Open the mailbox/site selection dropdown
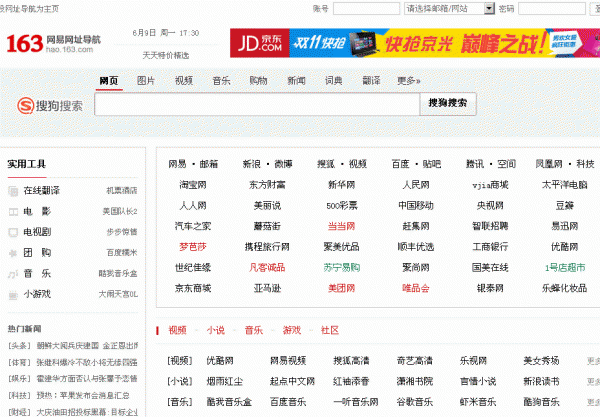600x417 pixels. point(450,8)
